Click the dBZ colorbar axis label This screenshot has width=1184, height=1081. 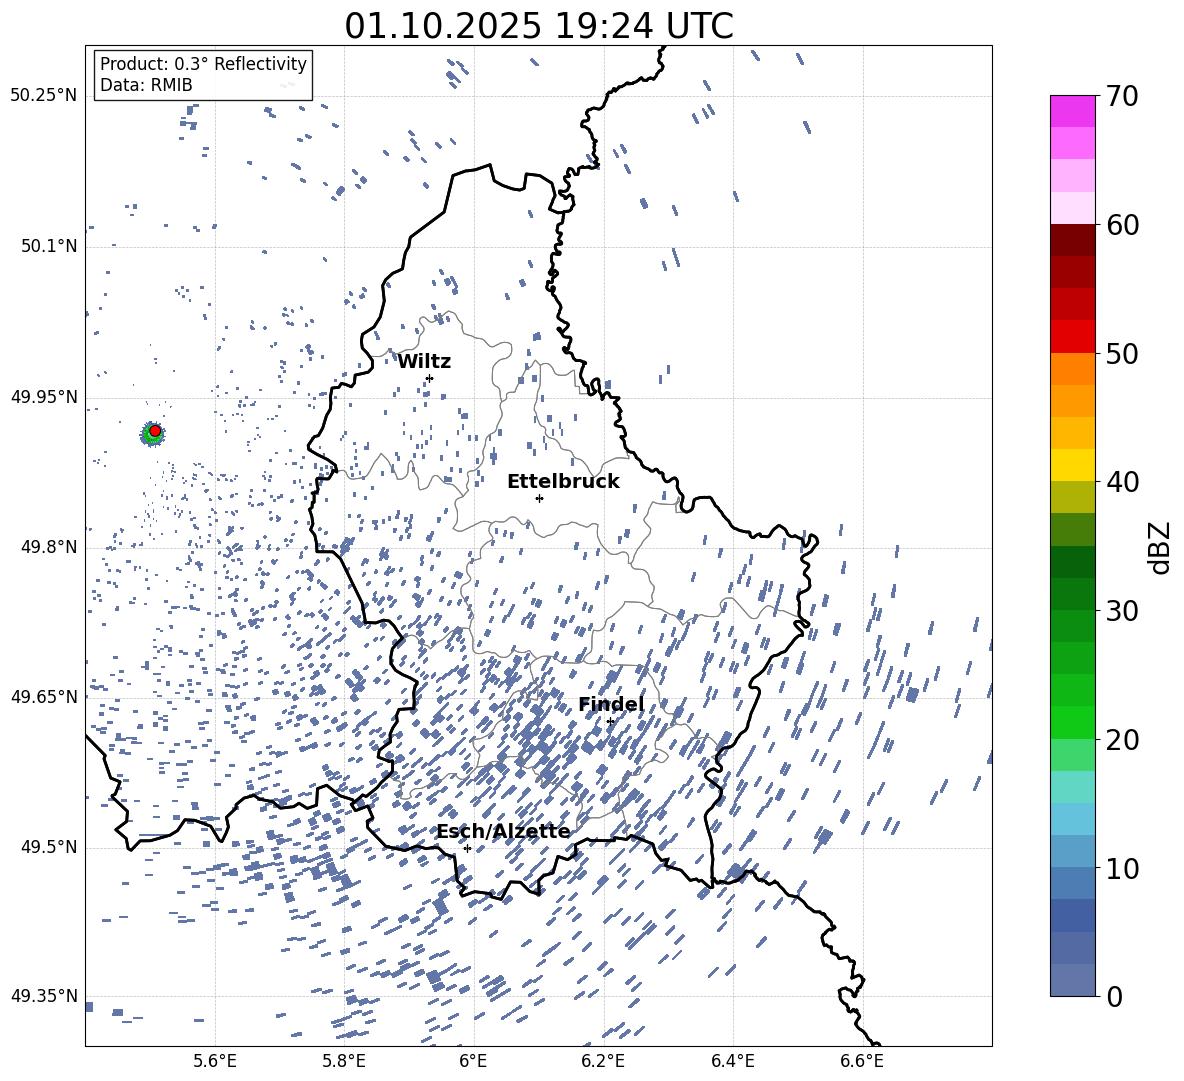1159,547
